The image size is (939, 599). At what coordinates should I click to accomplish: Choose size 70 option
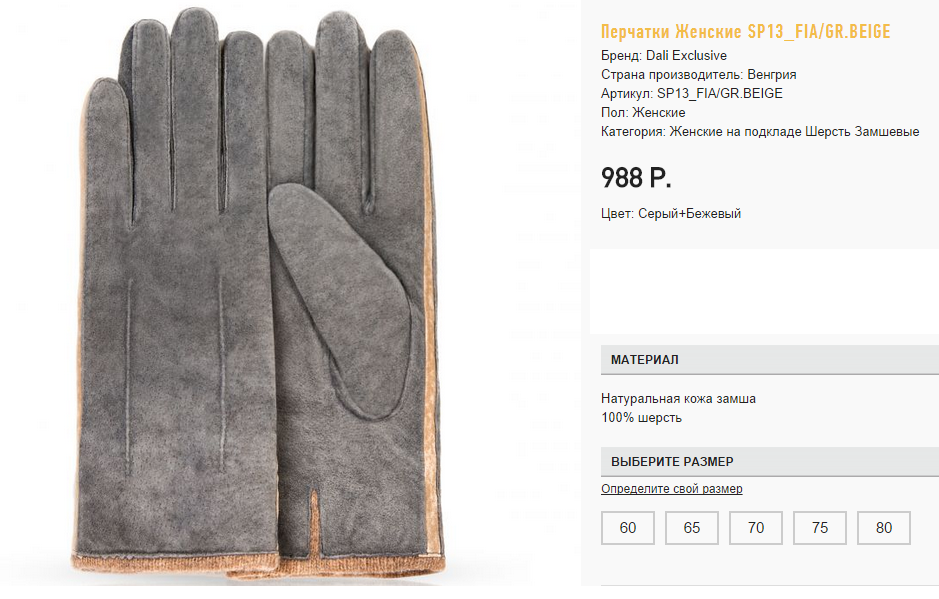pyautogui.click(x=756, y=528)
